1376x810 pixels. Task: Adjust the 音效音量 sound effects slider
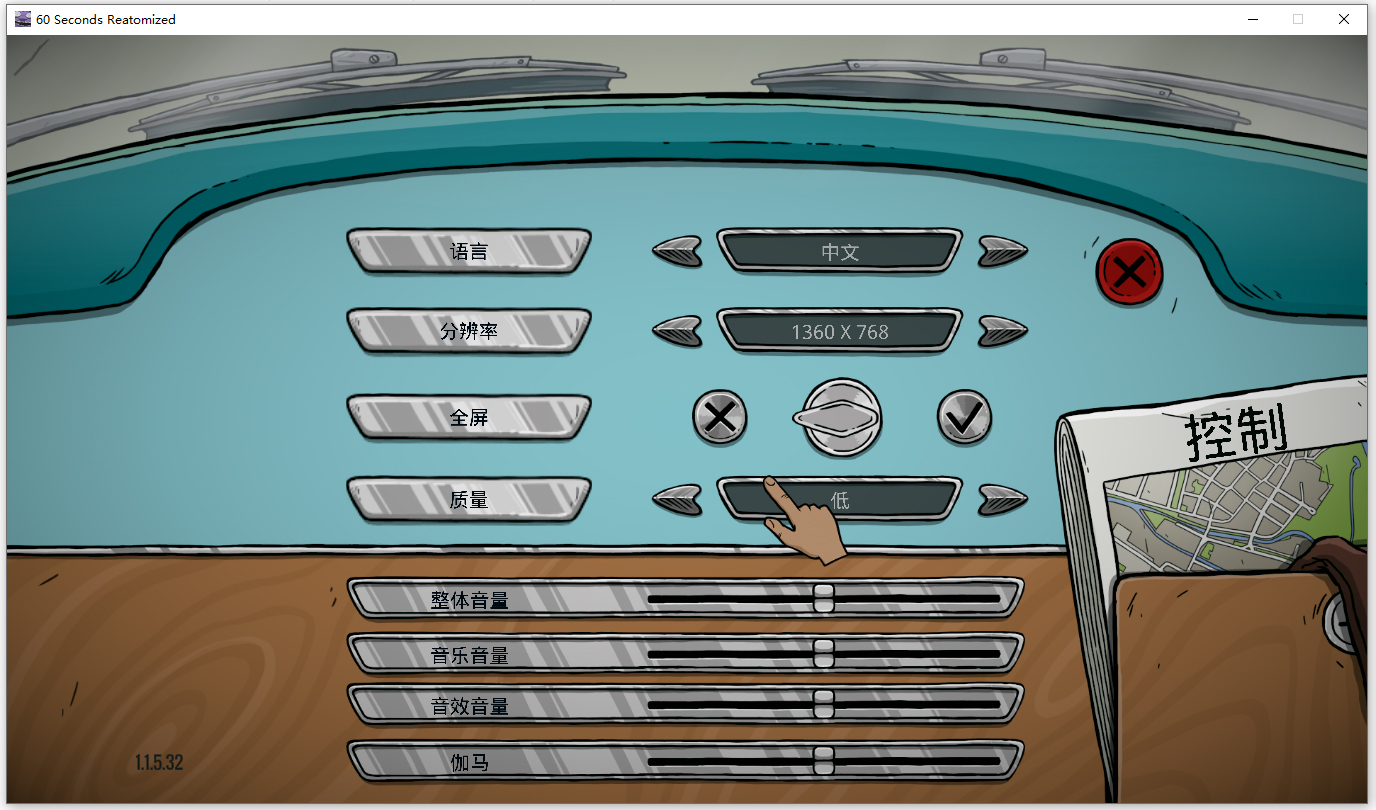823,704
